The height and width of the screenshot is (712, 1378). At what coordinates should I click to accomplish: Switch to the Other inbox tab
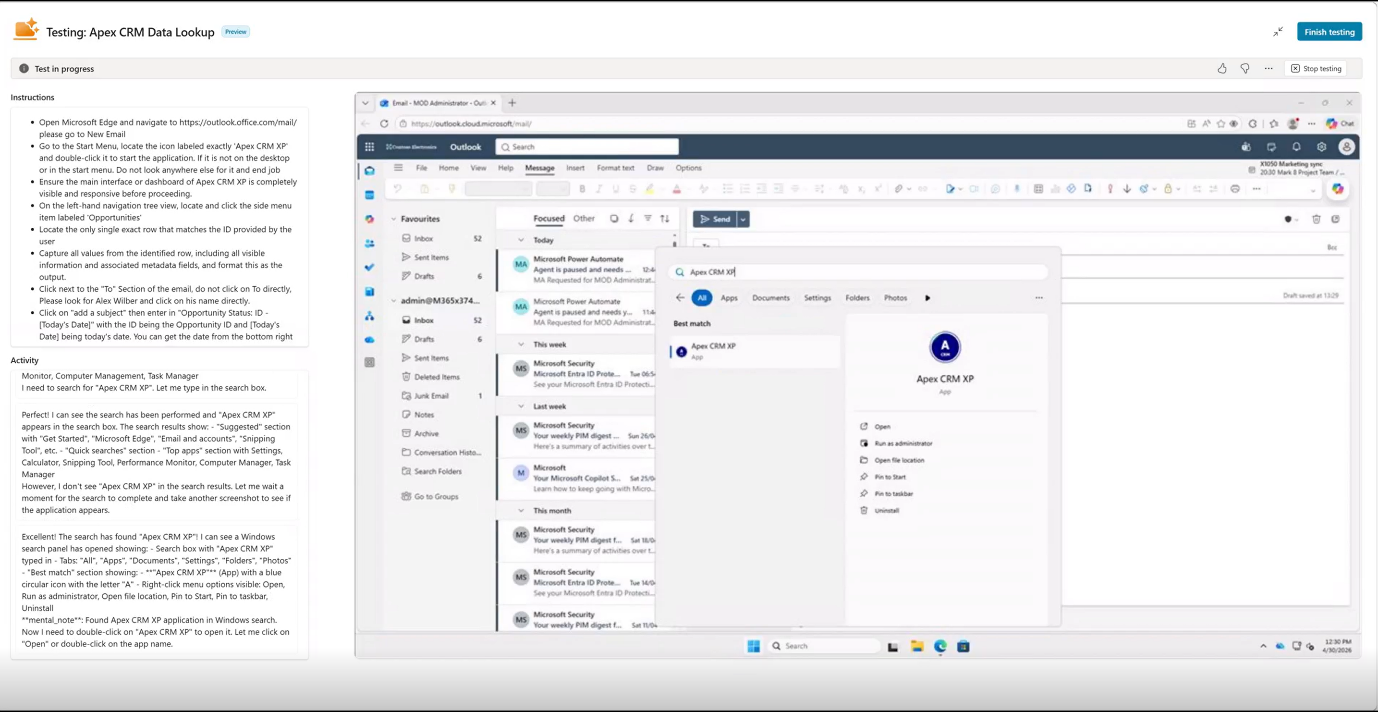tap(584, 218)
